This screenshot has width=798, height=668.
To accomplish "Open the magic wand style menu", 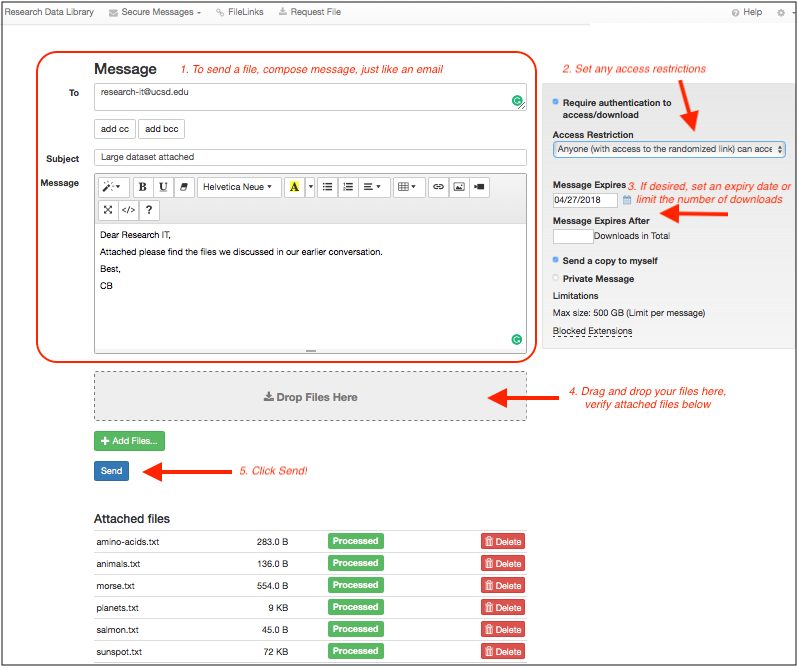I will [113, 187].
